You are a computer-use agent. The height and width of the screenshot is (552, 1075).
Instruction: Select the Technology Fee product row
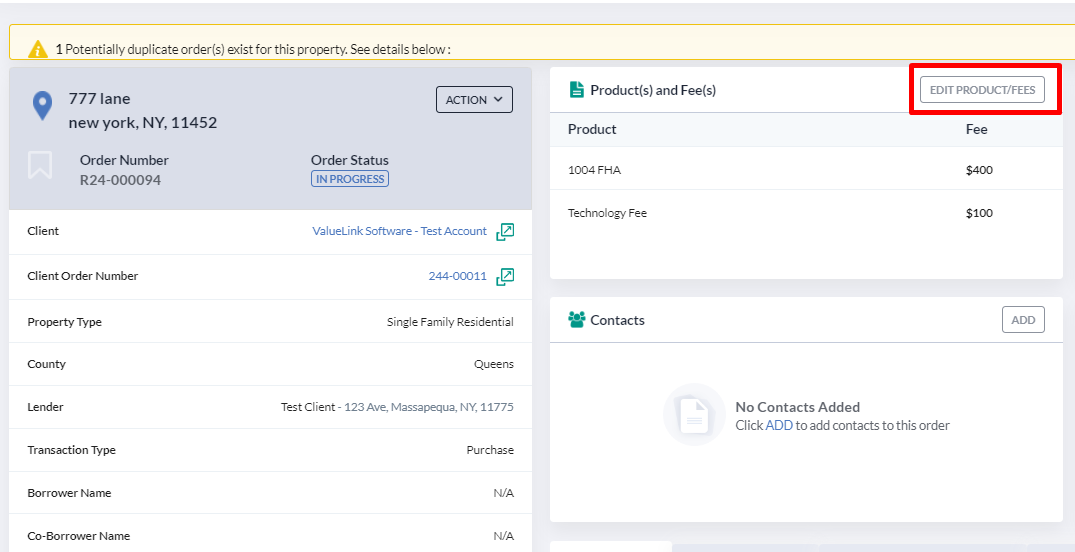tap(806, 213)
